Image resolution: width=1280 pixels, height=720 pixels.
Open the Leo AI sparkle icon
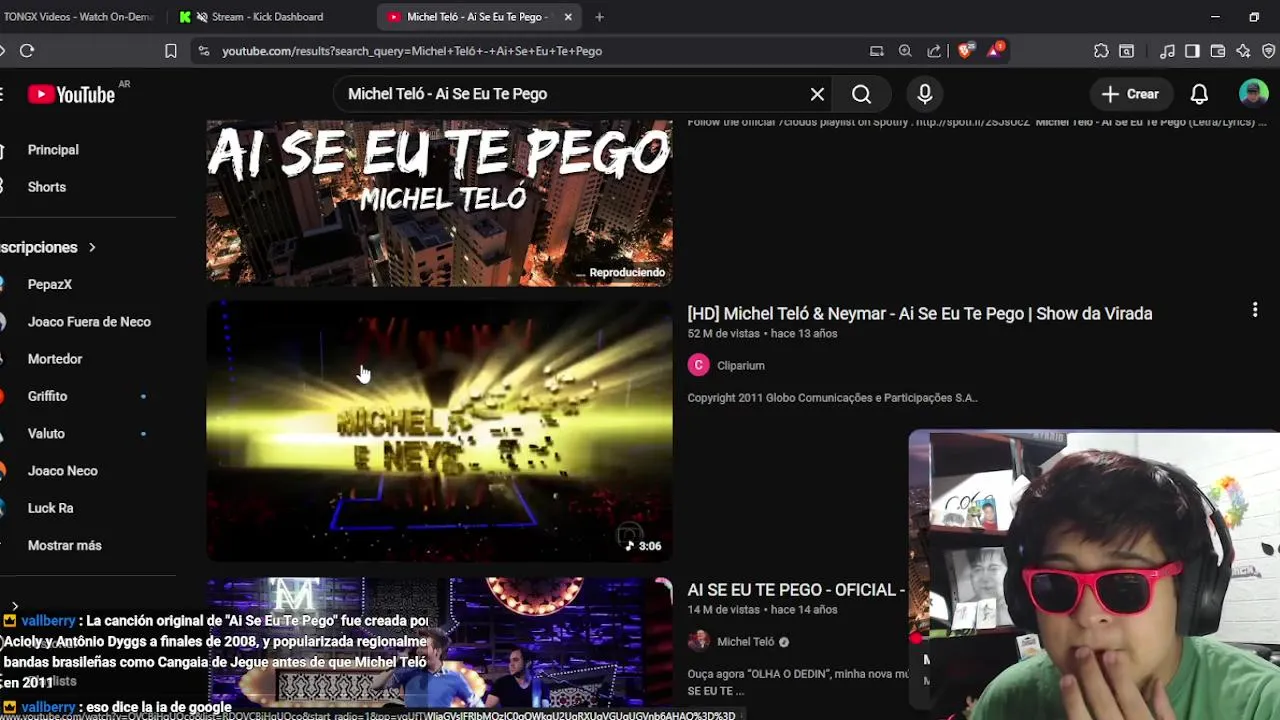1243,51
